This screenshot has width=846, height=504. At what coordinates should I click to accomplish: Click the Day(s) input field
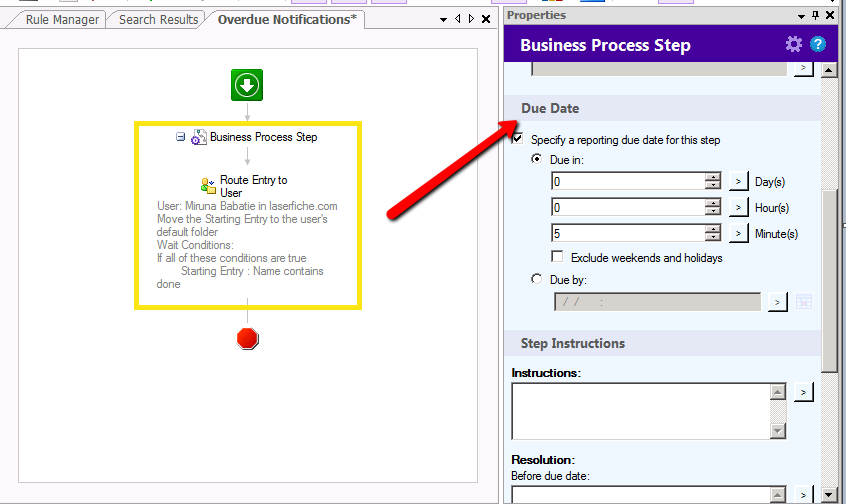pyautogui.click(x=628, y=181)
